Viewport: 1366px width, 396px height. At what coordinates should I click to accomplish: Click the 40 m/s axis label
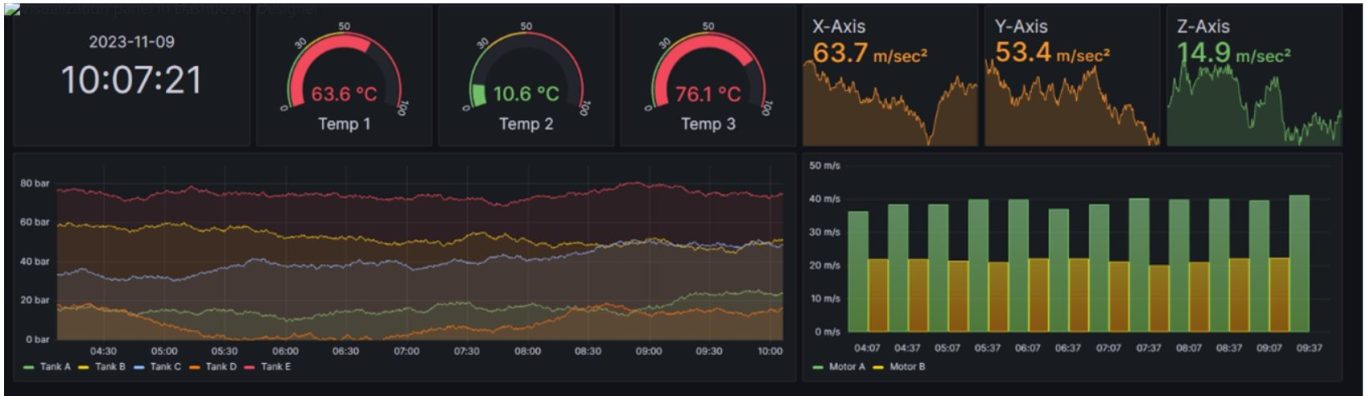[x=824, y=199]
